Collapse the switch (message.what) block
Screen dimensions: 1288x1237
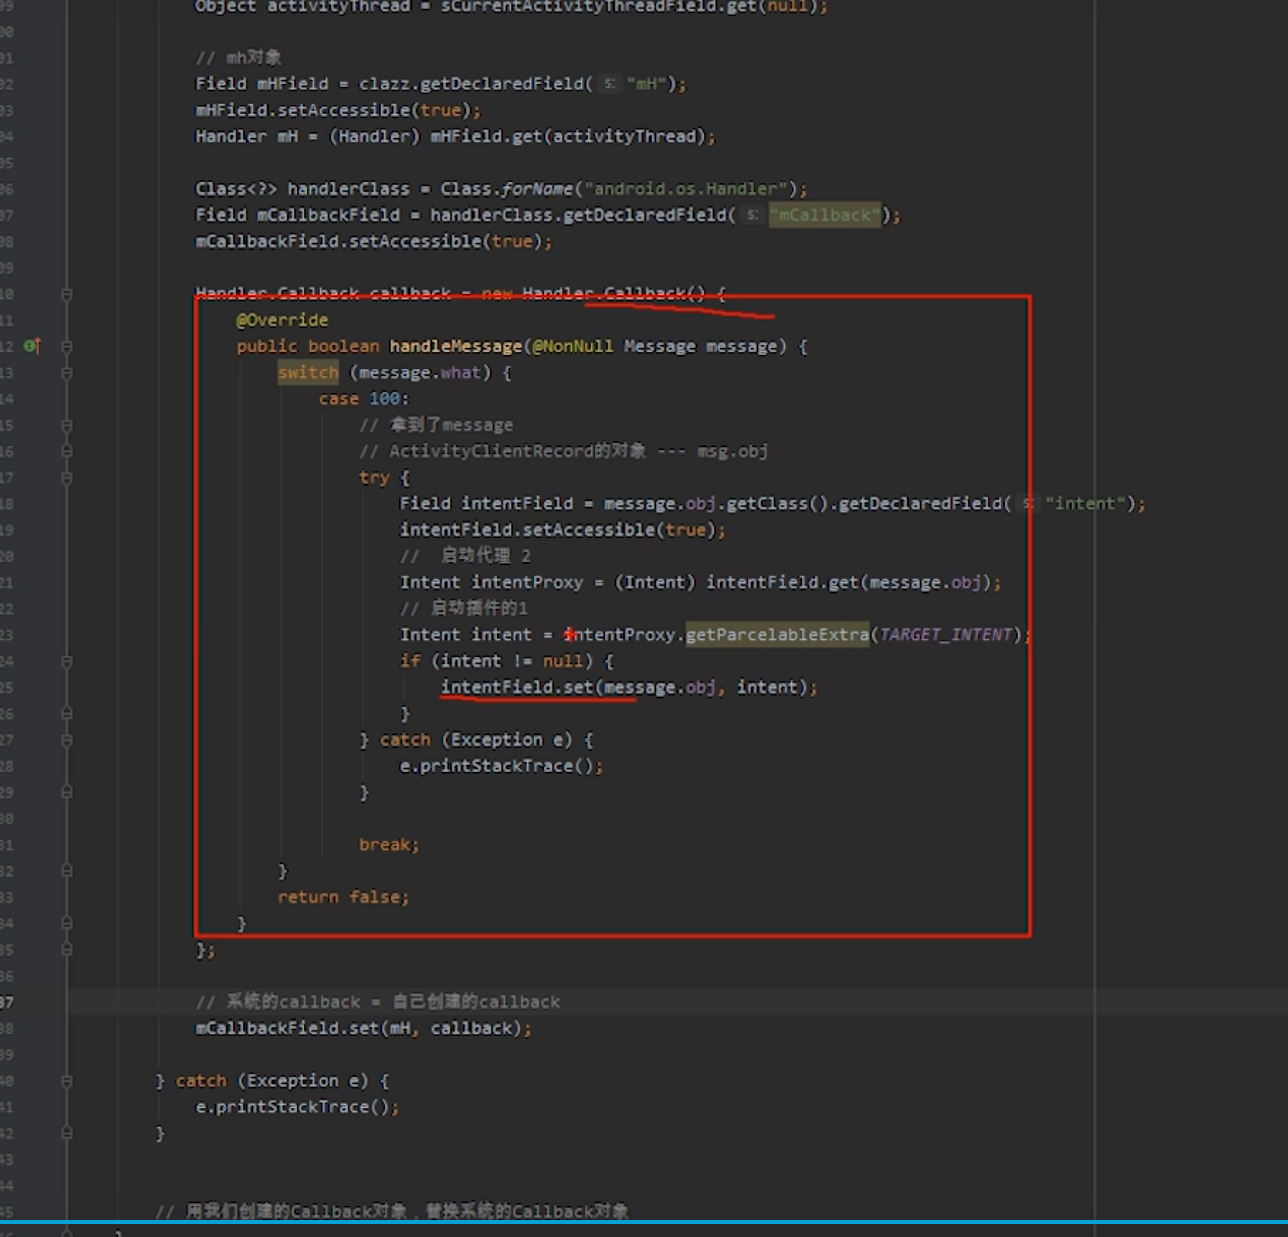[67, 373]
